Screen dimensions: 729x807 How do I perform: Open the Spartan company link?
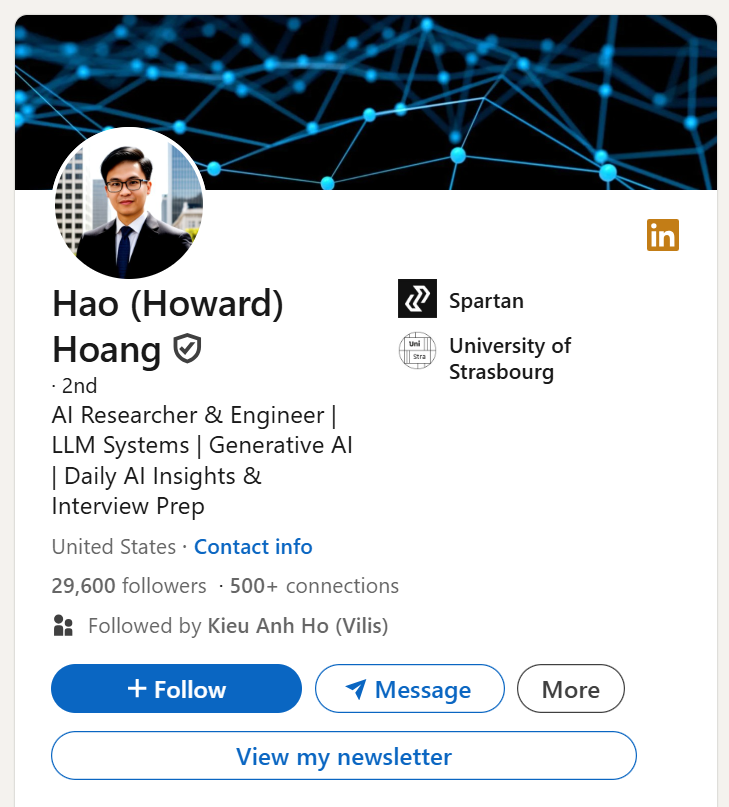pos(486,300)
